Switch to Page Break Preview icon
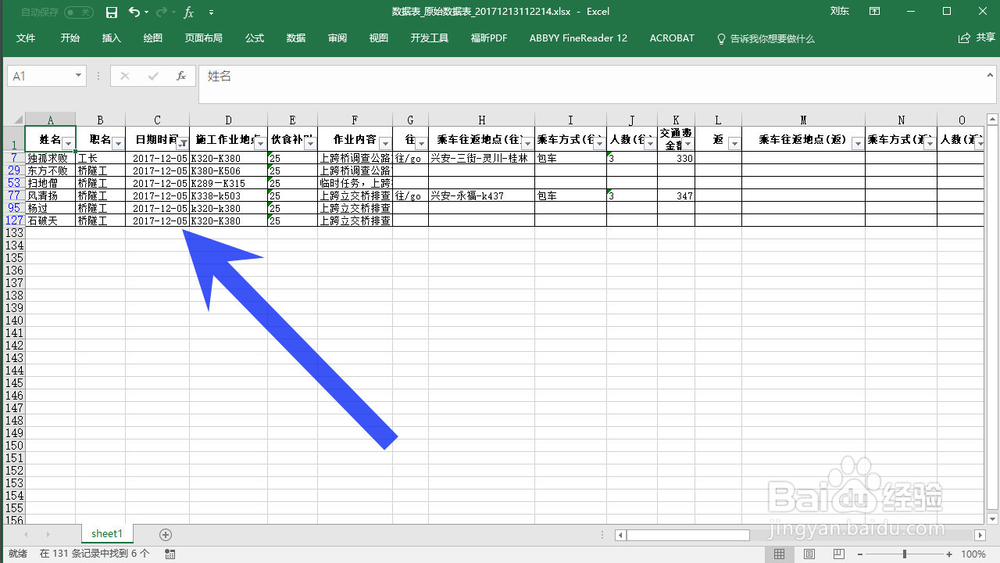Image resolution: width=1000 pixels, height=563 pixels. pos(839,554)
